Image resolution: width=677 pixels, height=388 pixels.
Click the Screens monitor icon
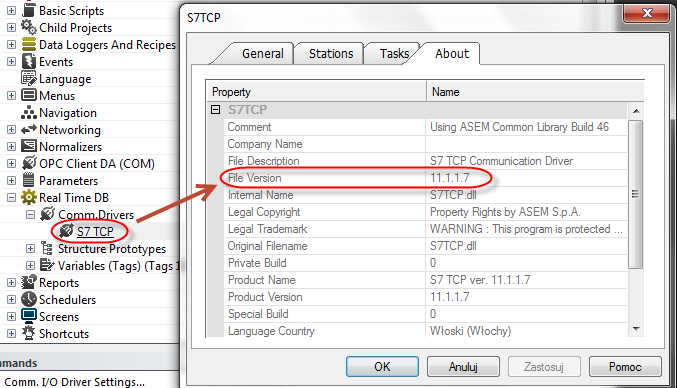28,316
